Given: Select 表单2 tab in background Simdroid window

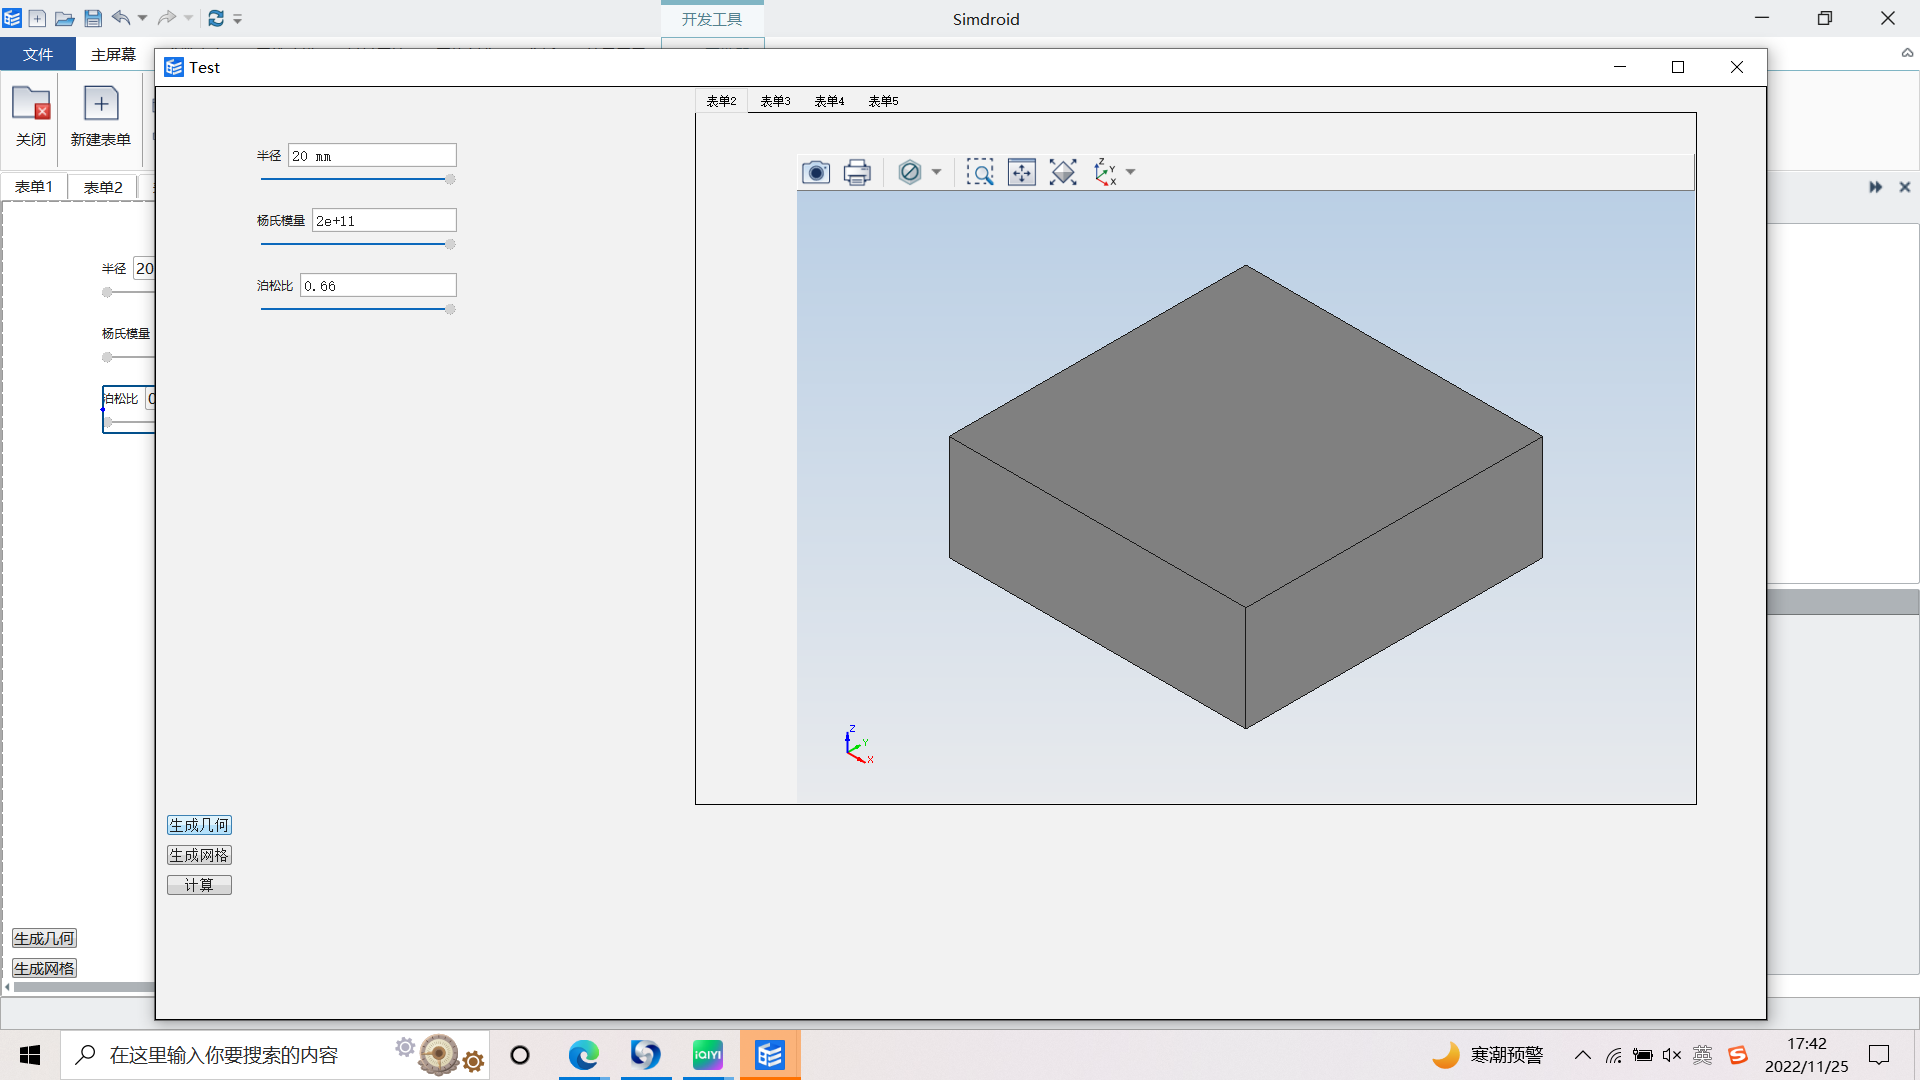Looking at the screenshot, I should pos(103,187).
